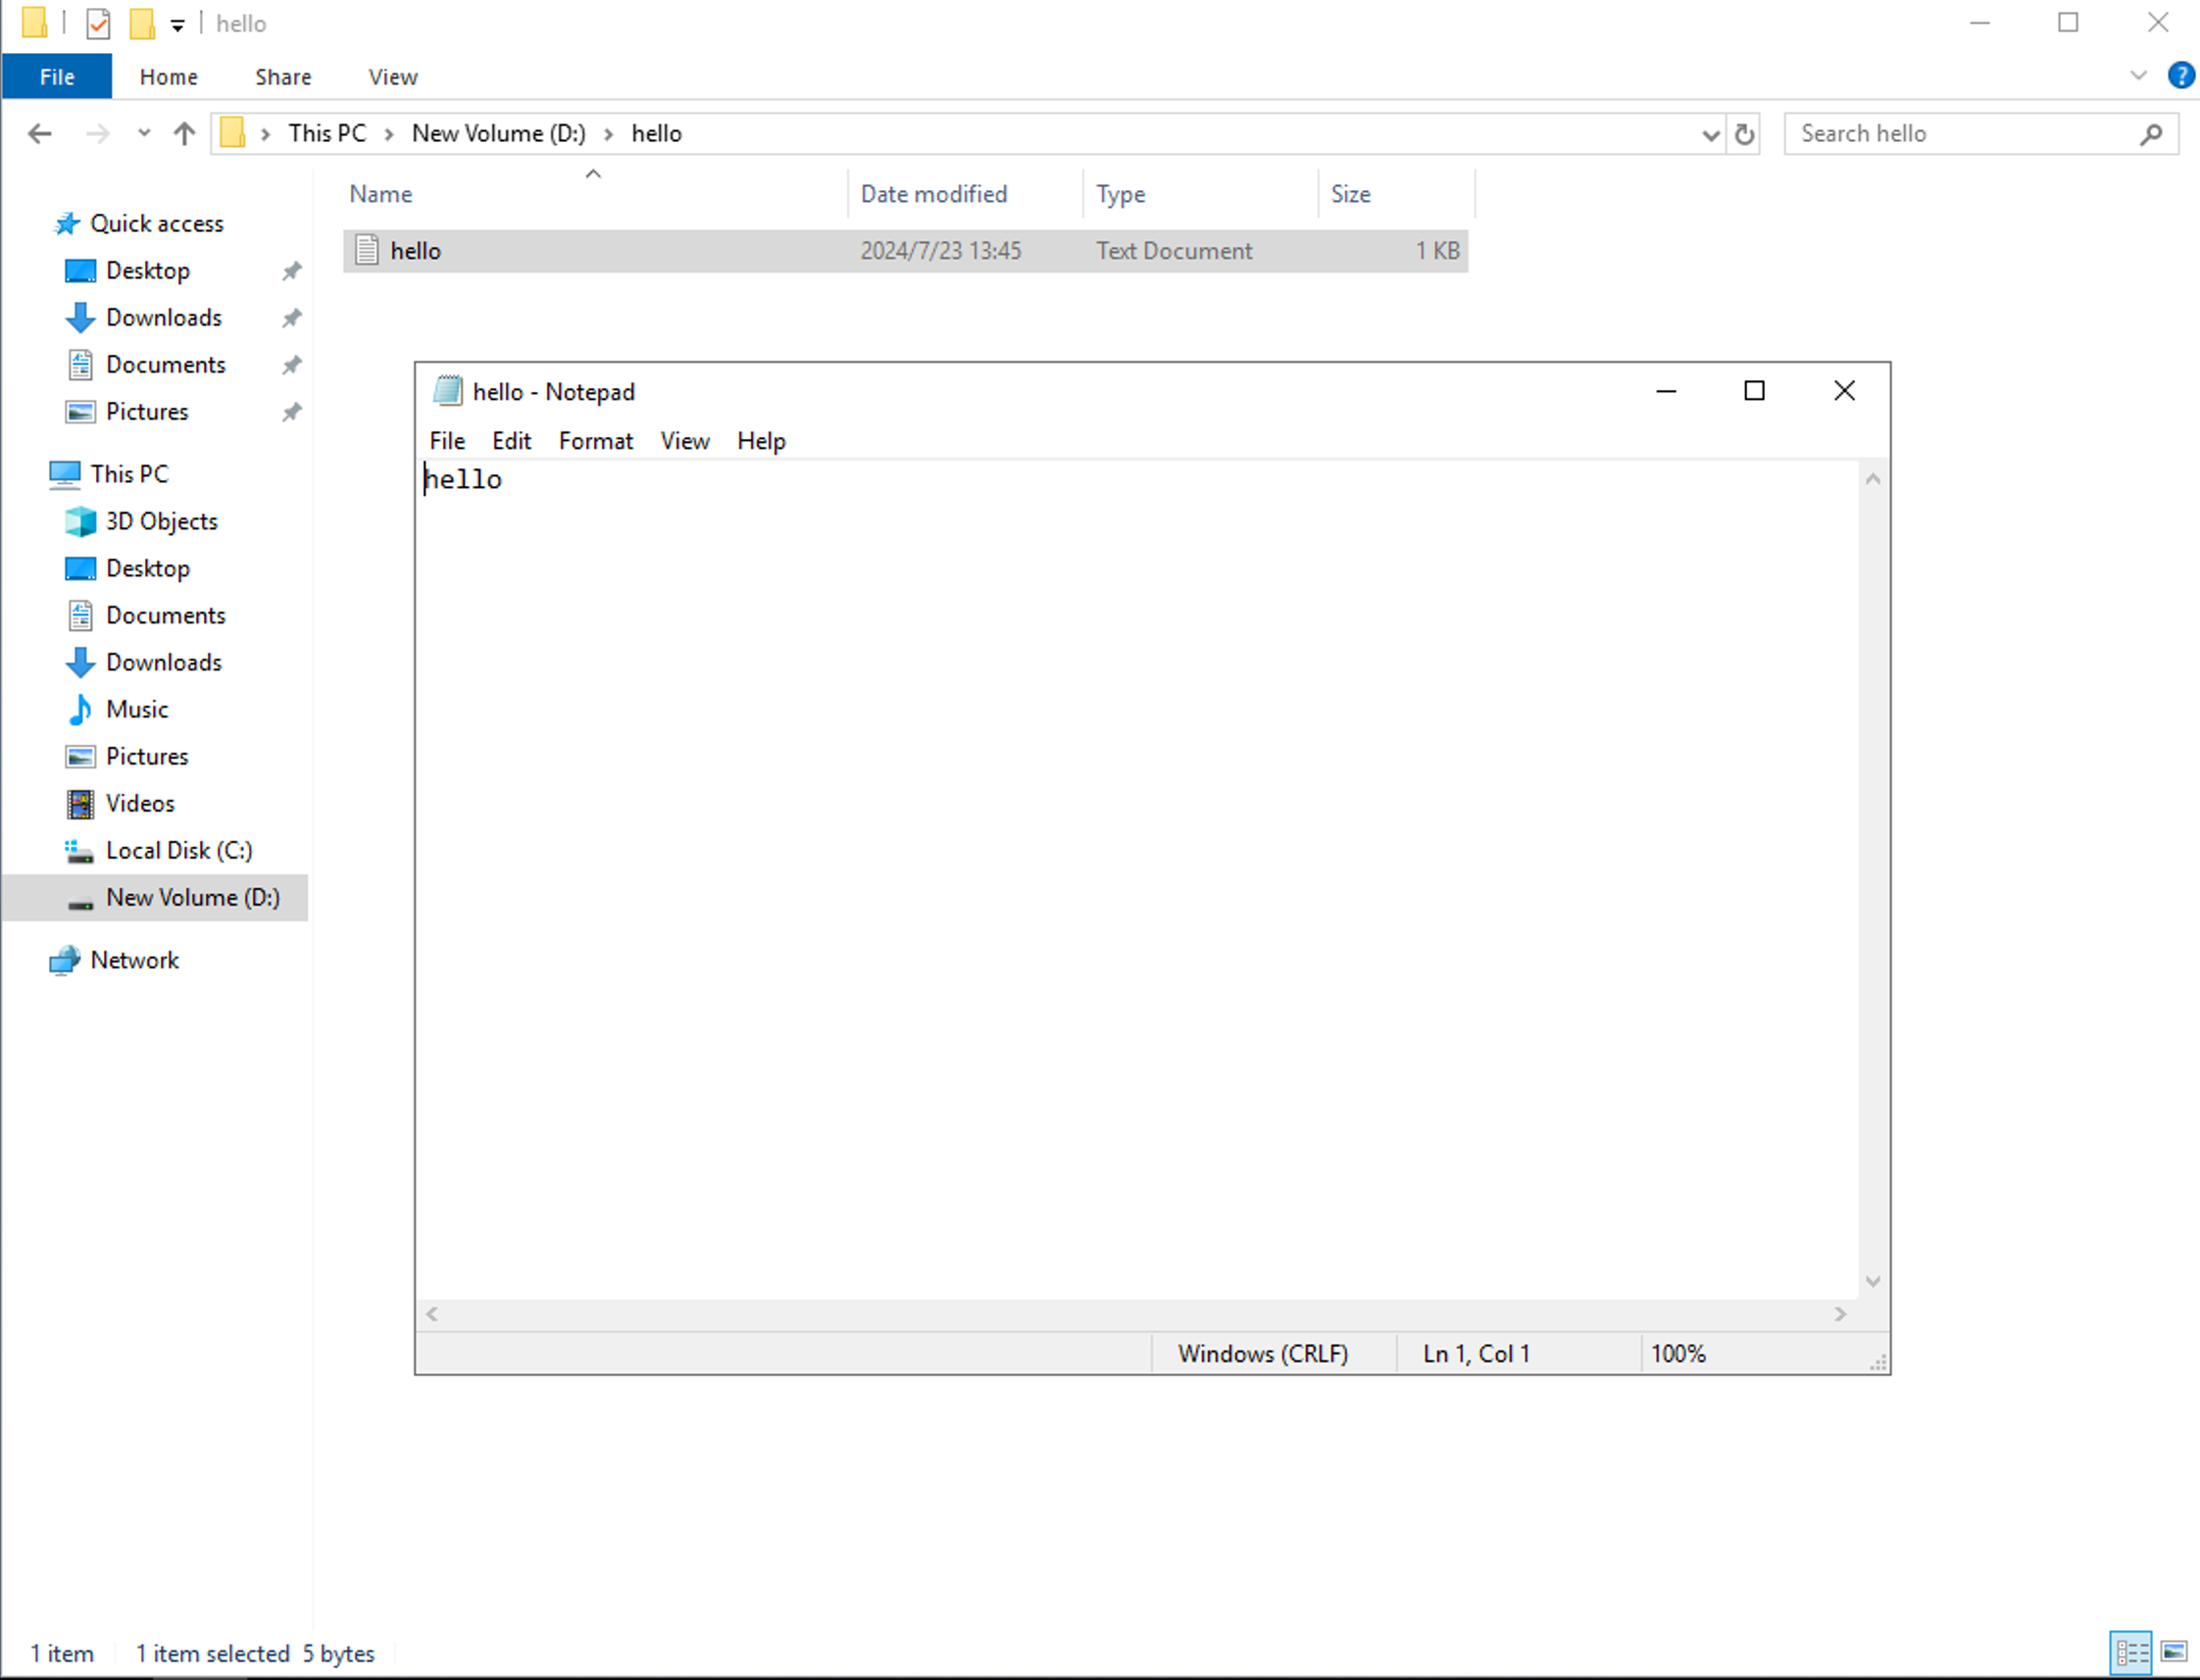Click the refresh button in File Explorer
The height and width of the screenshot is (1680, 2200).
point(1743,132)
